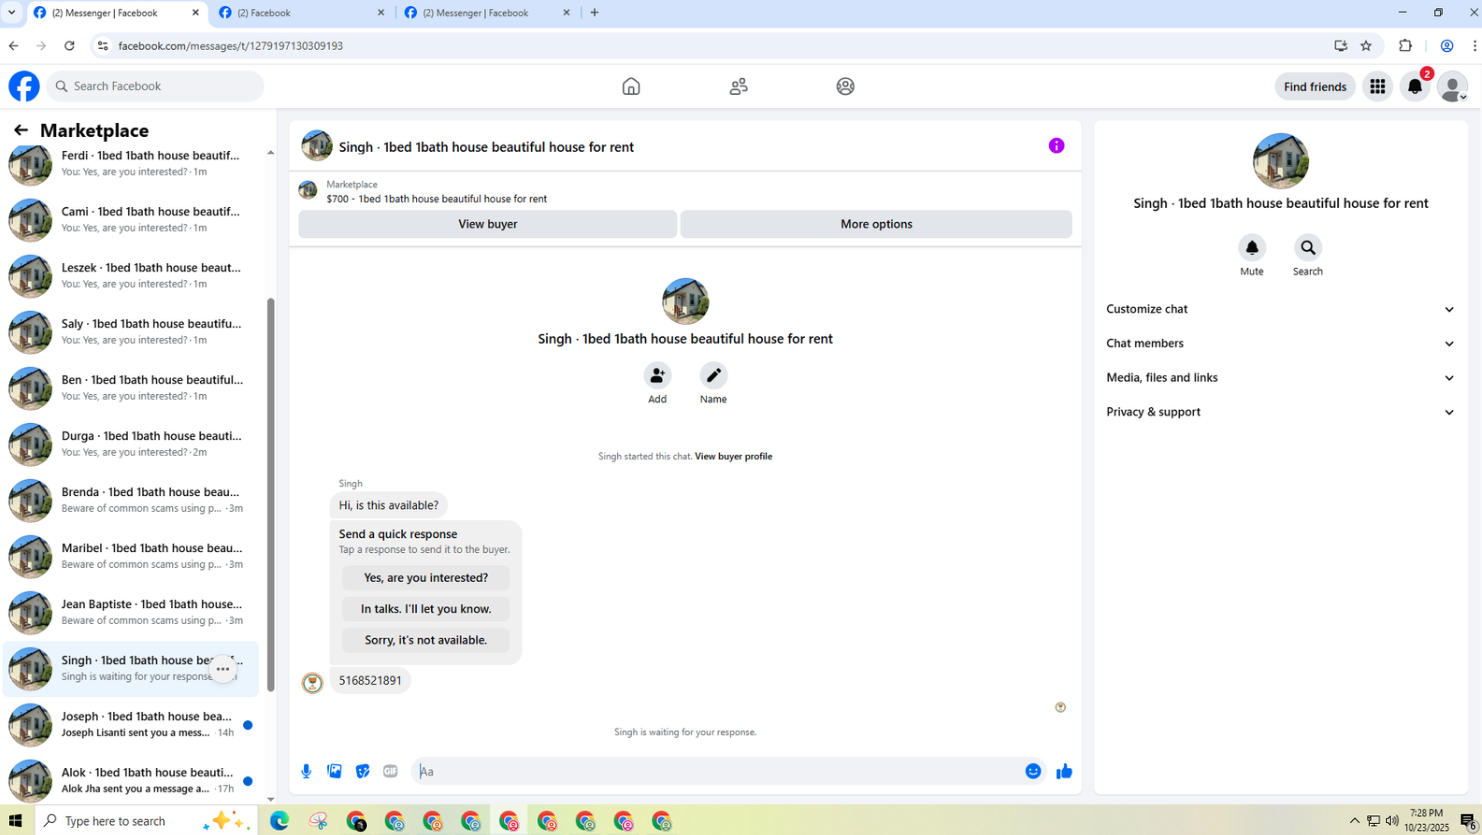This screenshot has height=835, width=1482.
Task: Open the Notifications bell with badge 2
Action: tap(1415, 86)
